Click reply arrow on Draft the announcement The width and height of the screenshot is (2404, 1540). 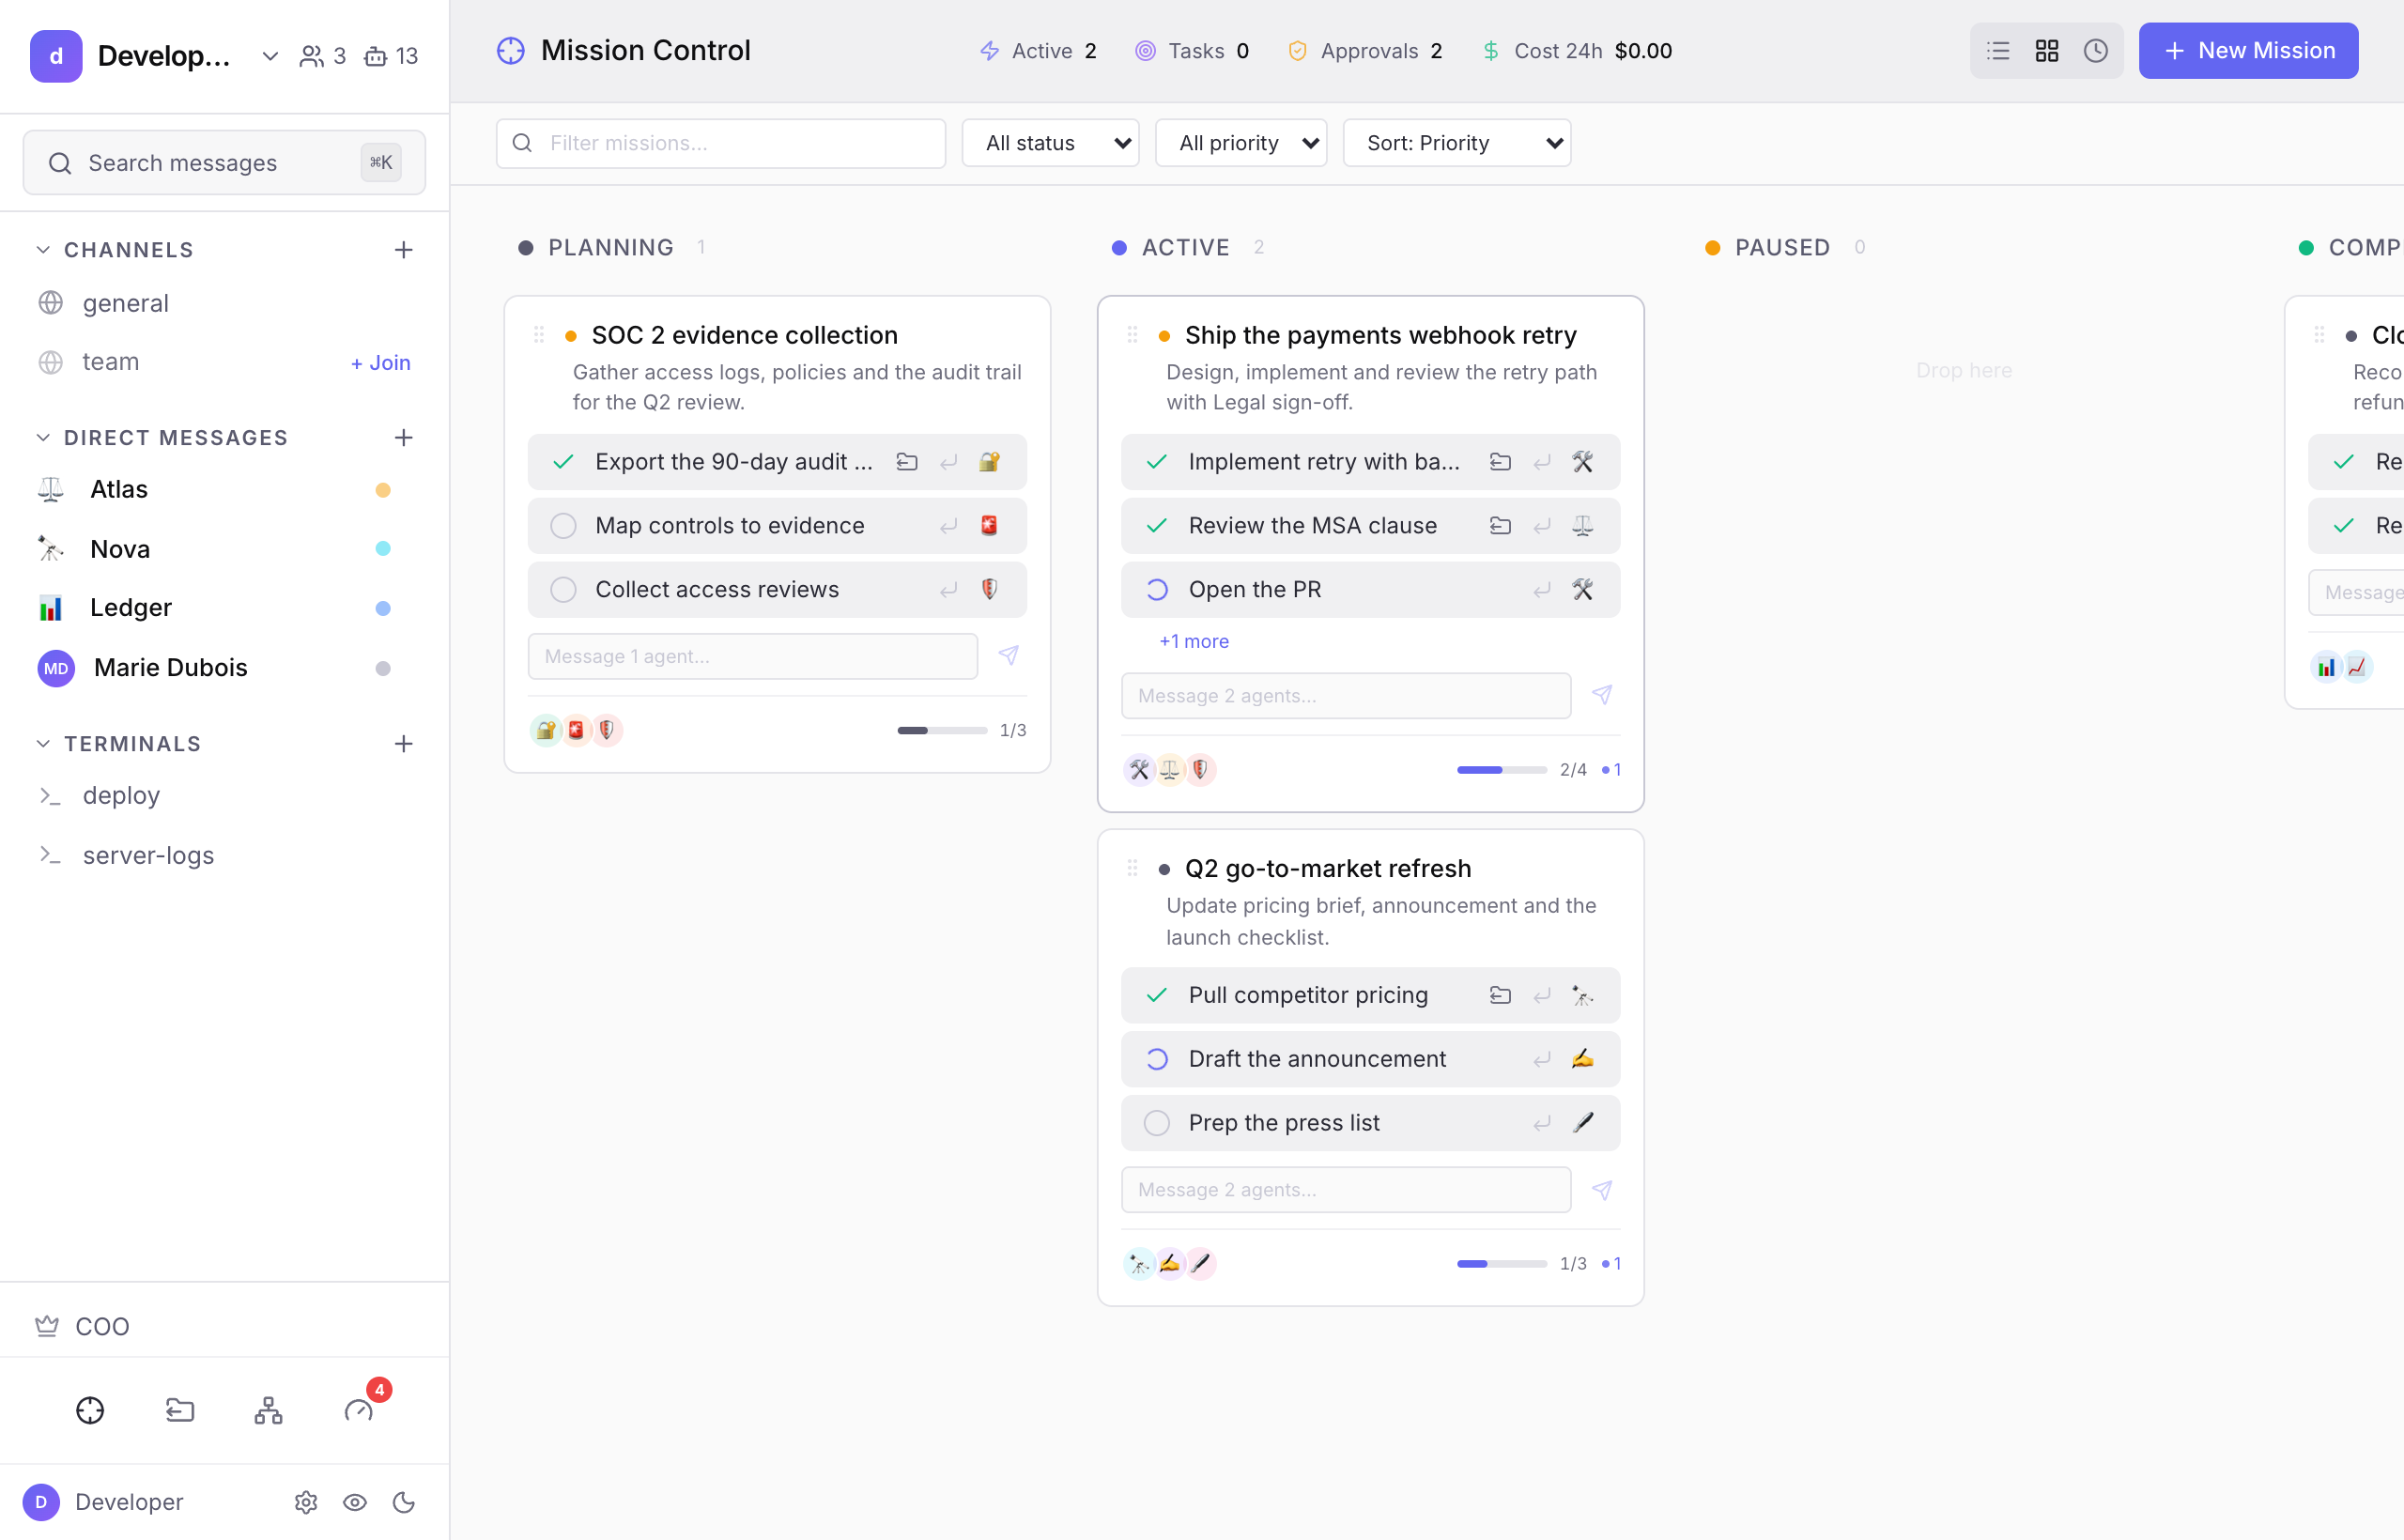pyautogui.click(x=1542, y=1059)
